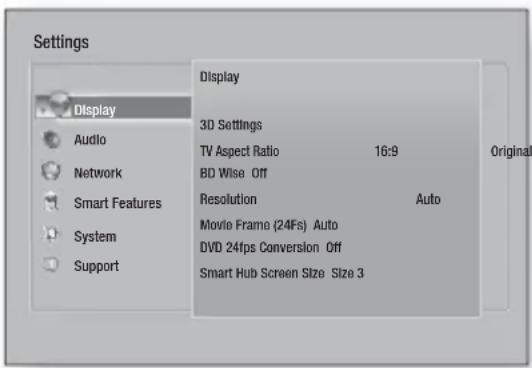The height and width of the screenshot is (368, 532).
Task: Open the Display menu category
Action: click(113, 108)
